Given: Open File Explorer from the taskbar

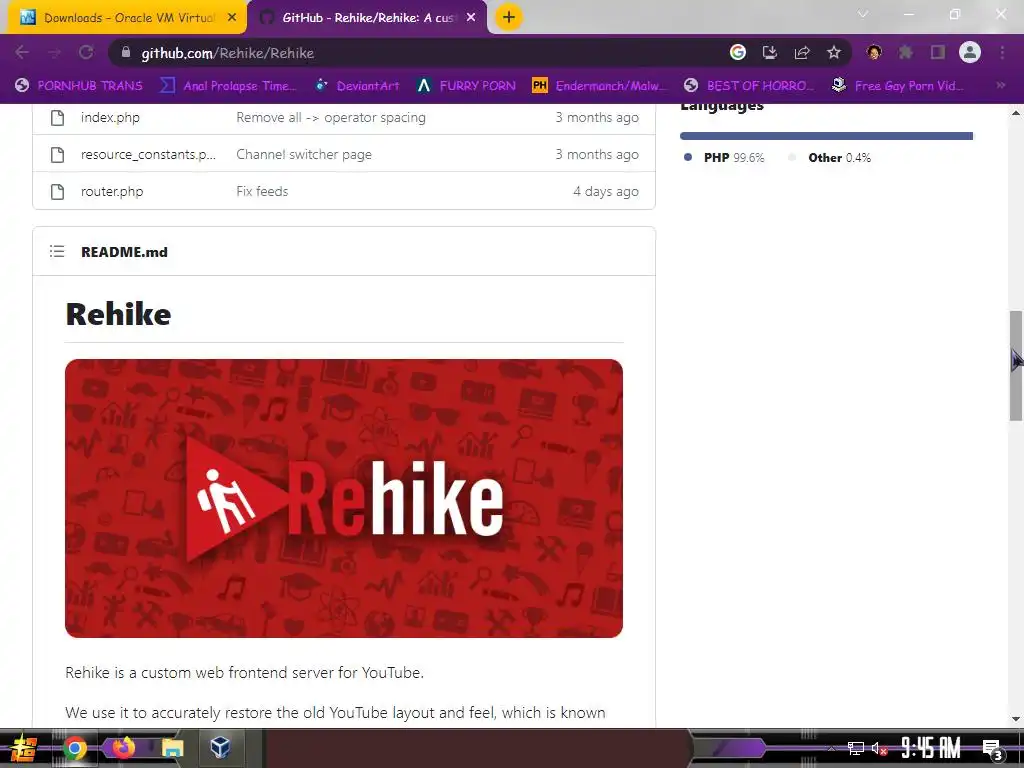Looking at the screenshot, I should pos(172,748).
